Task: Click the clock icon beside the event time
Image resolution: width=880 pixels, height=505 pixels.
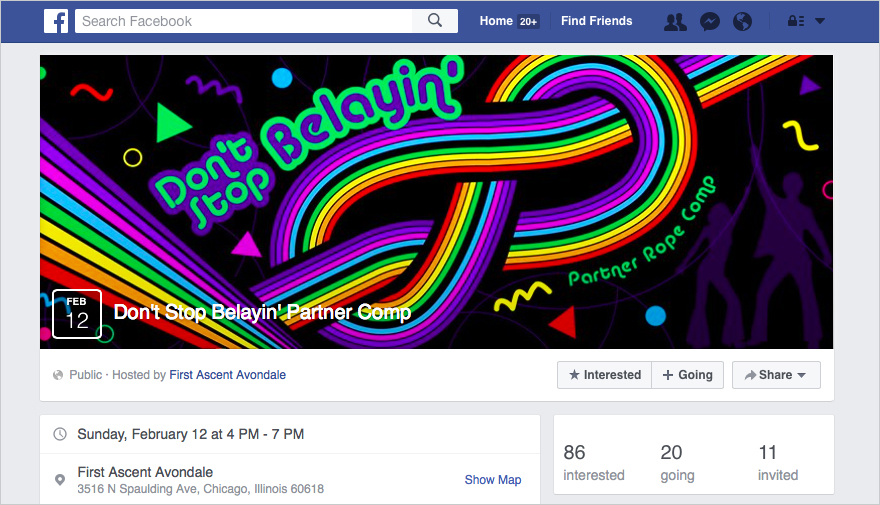Action: coord(59,434)
